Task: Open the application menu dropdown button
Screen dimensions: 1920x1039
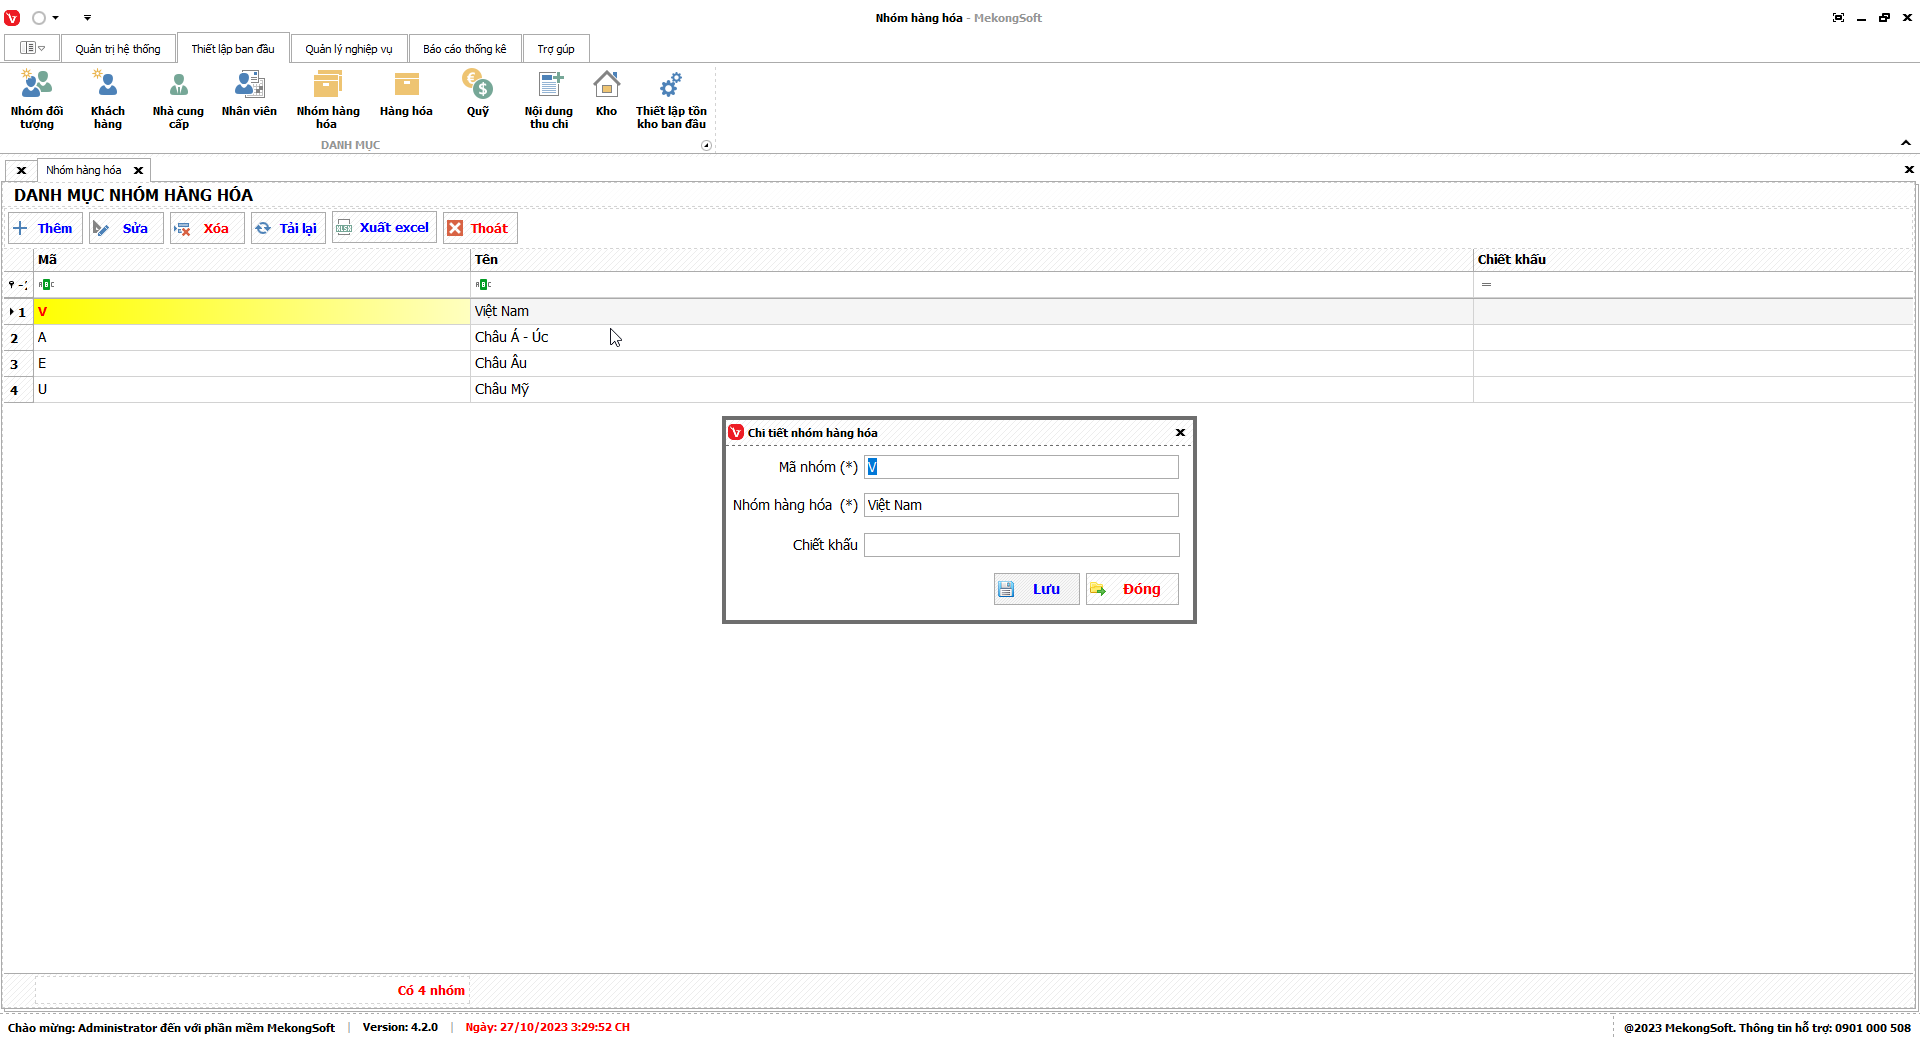Action: pyautogui.click(x=32, y=48)
